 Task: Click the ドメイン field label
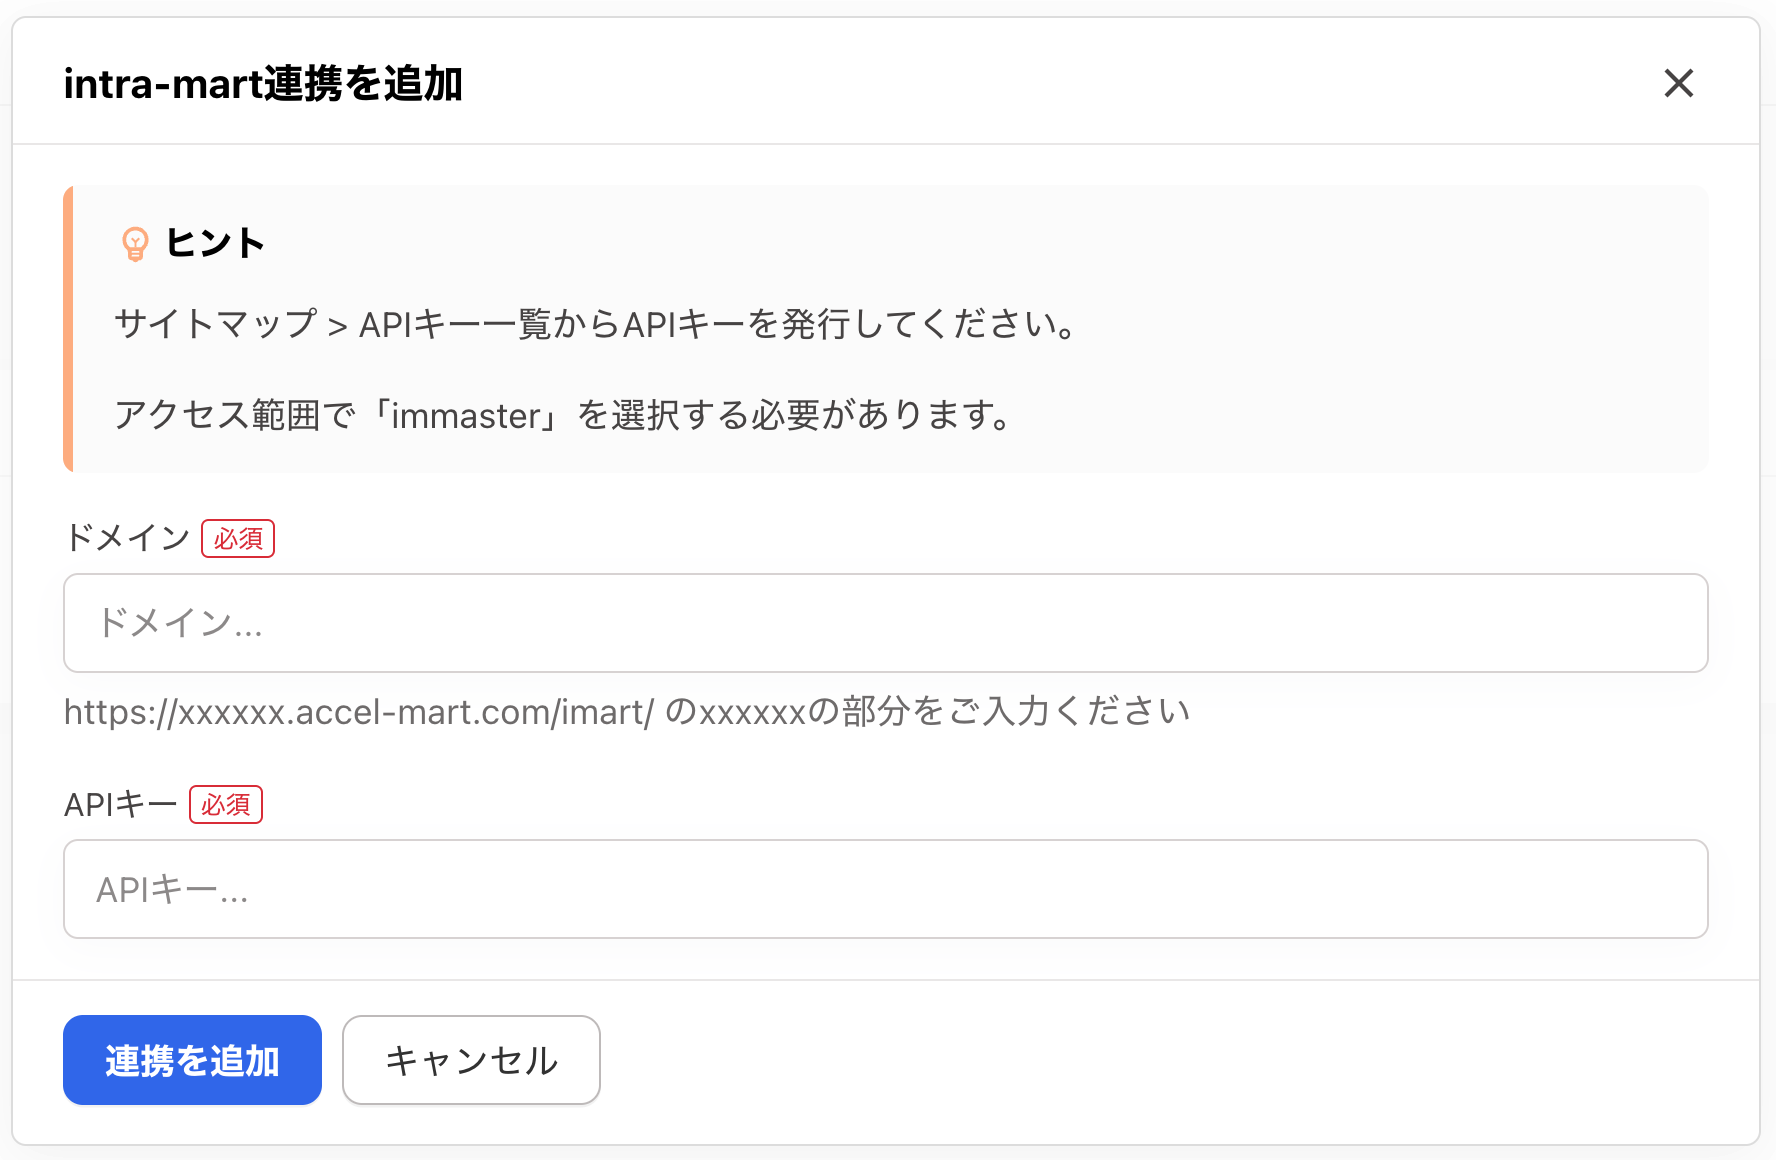coord(127,538)
